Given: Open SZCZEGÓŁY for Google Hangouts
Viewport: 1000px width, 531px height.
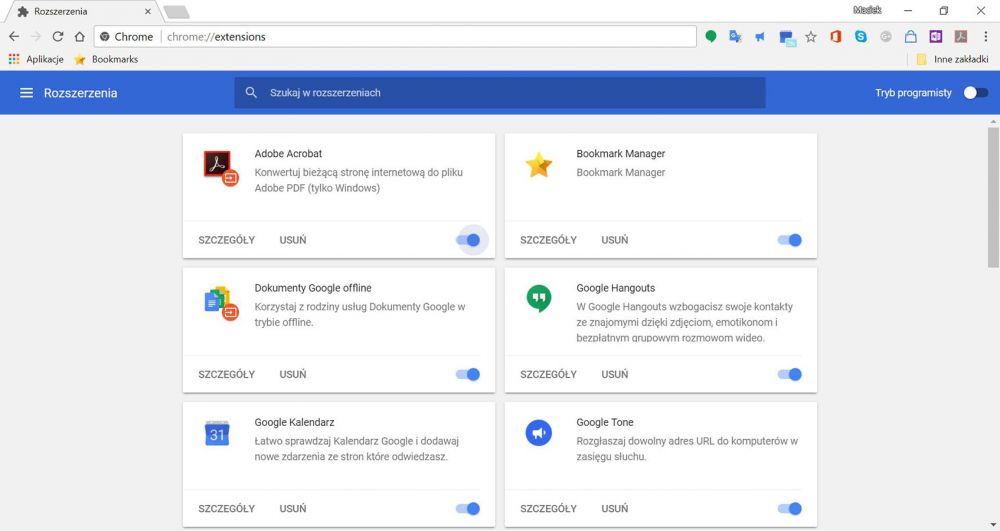Looking at the screenshot, I should click(x=548, y=374).
